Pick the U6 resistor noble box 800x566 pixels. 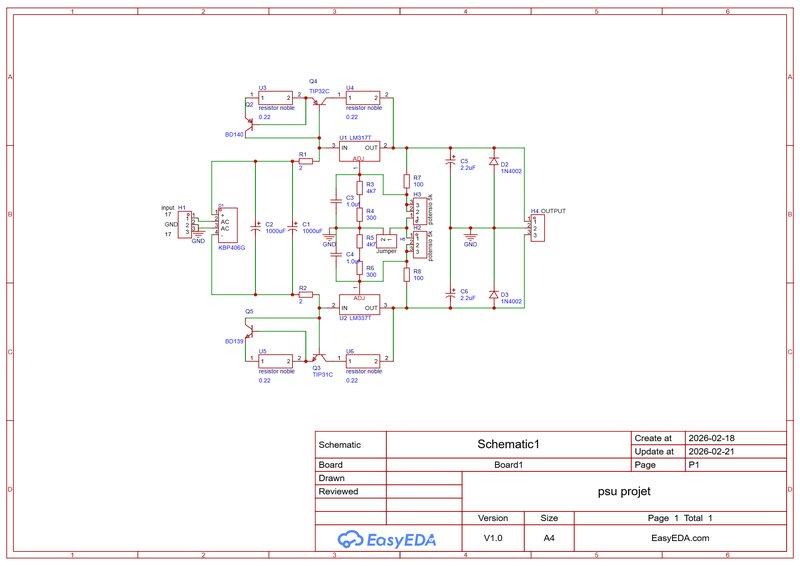(x=363, y=361)
